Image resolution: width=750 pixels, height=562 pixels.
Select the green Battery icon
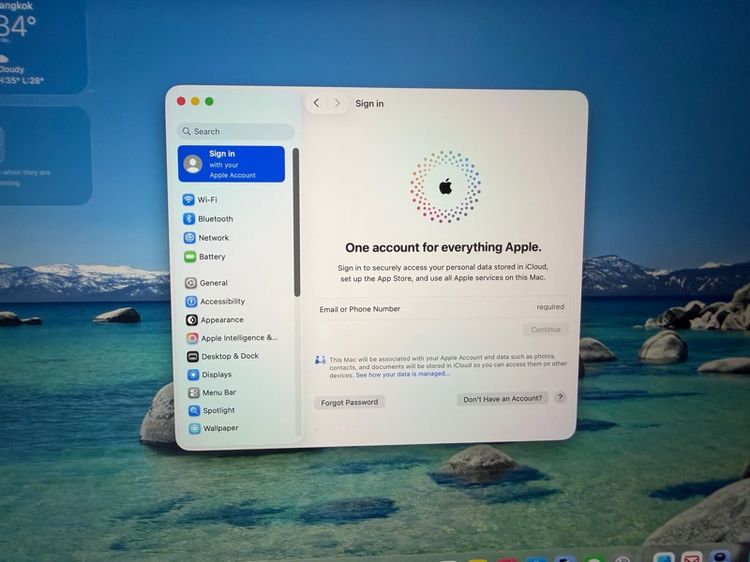190,257
